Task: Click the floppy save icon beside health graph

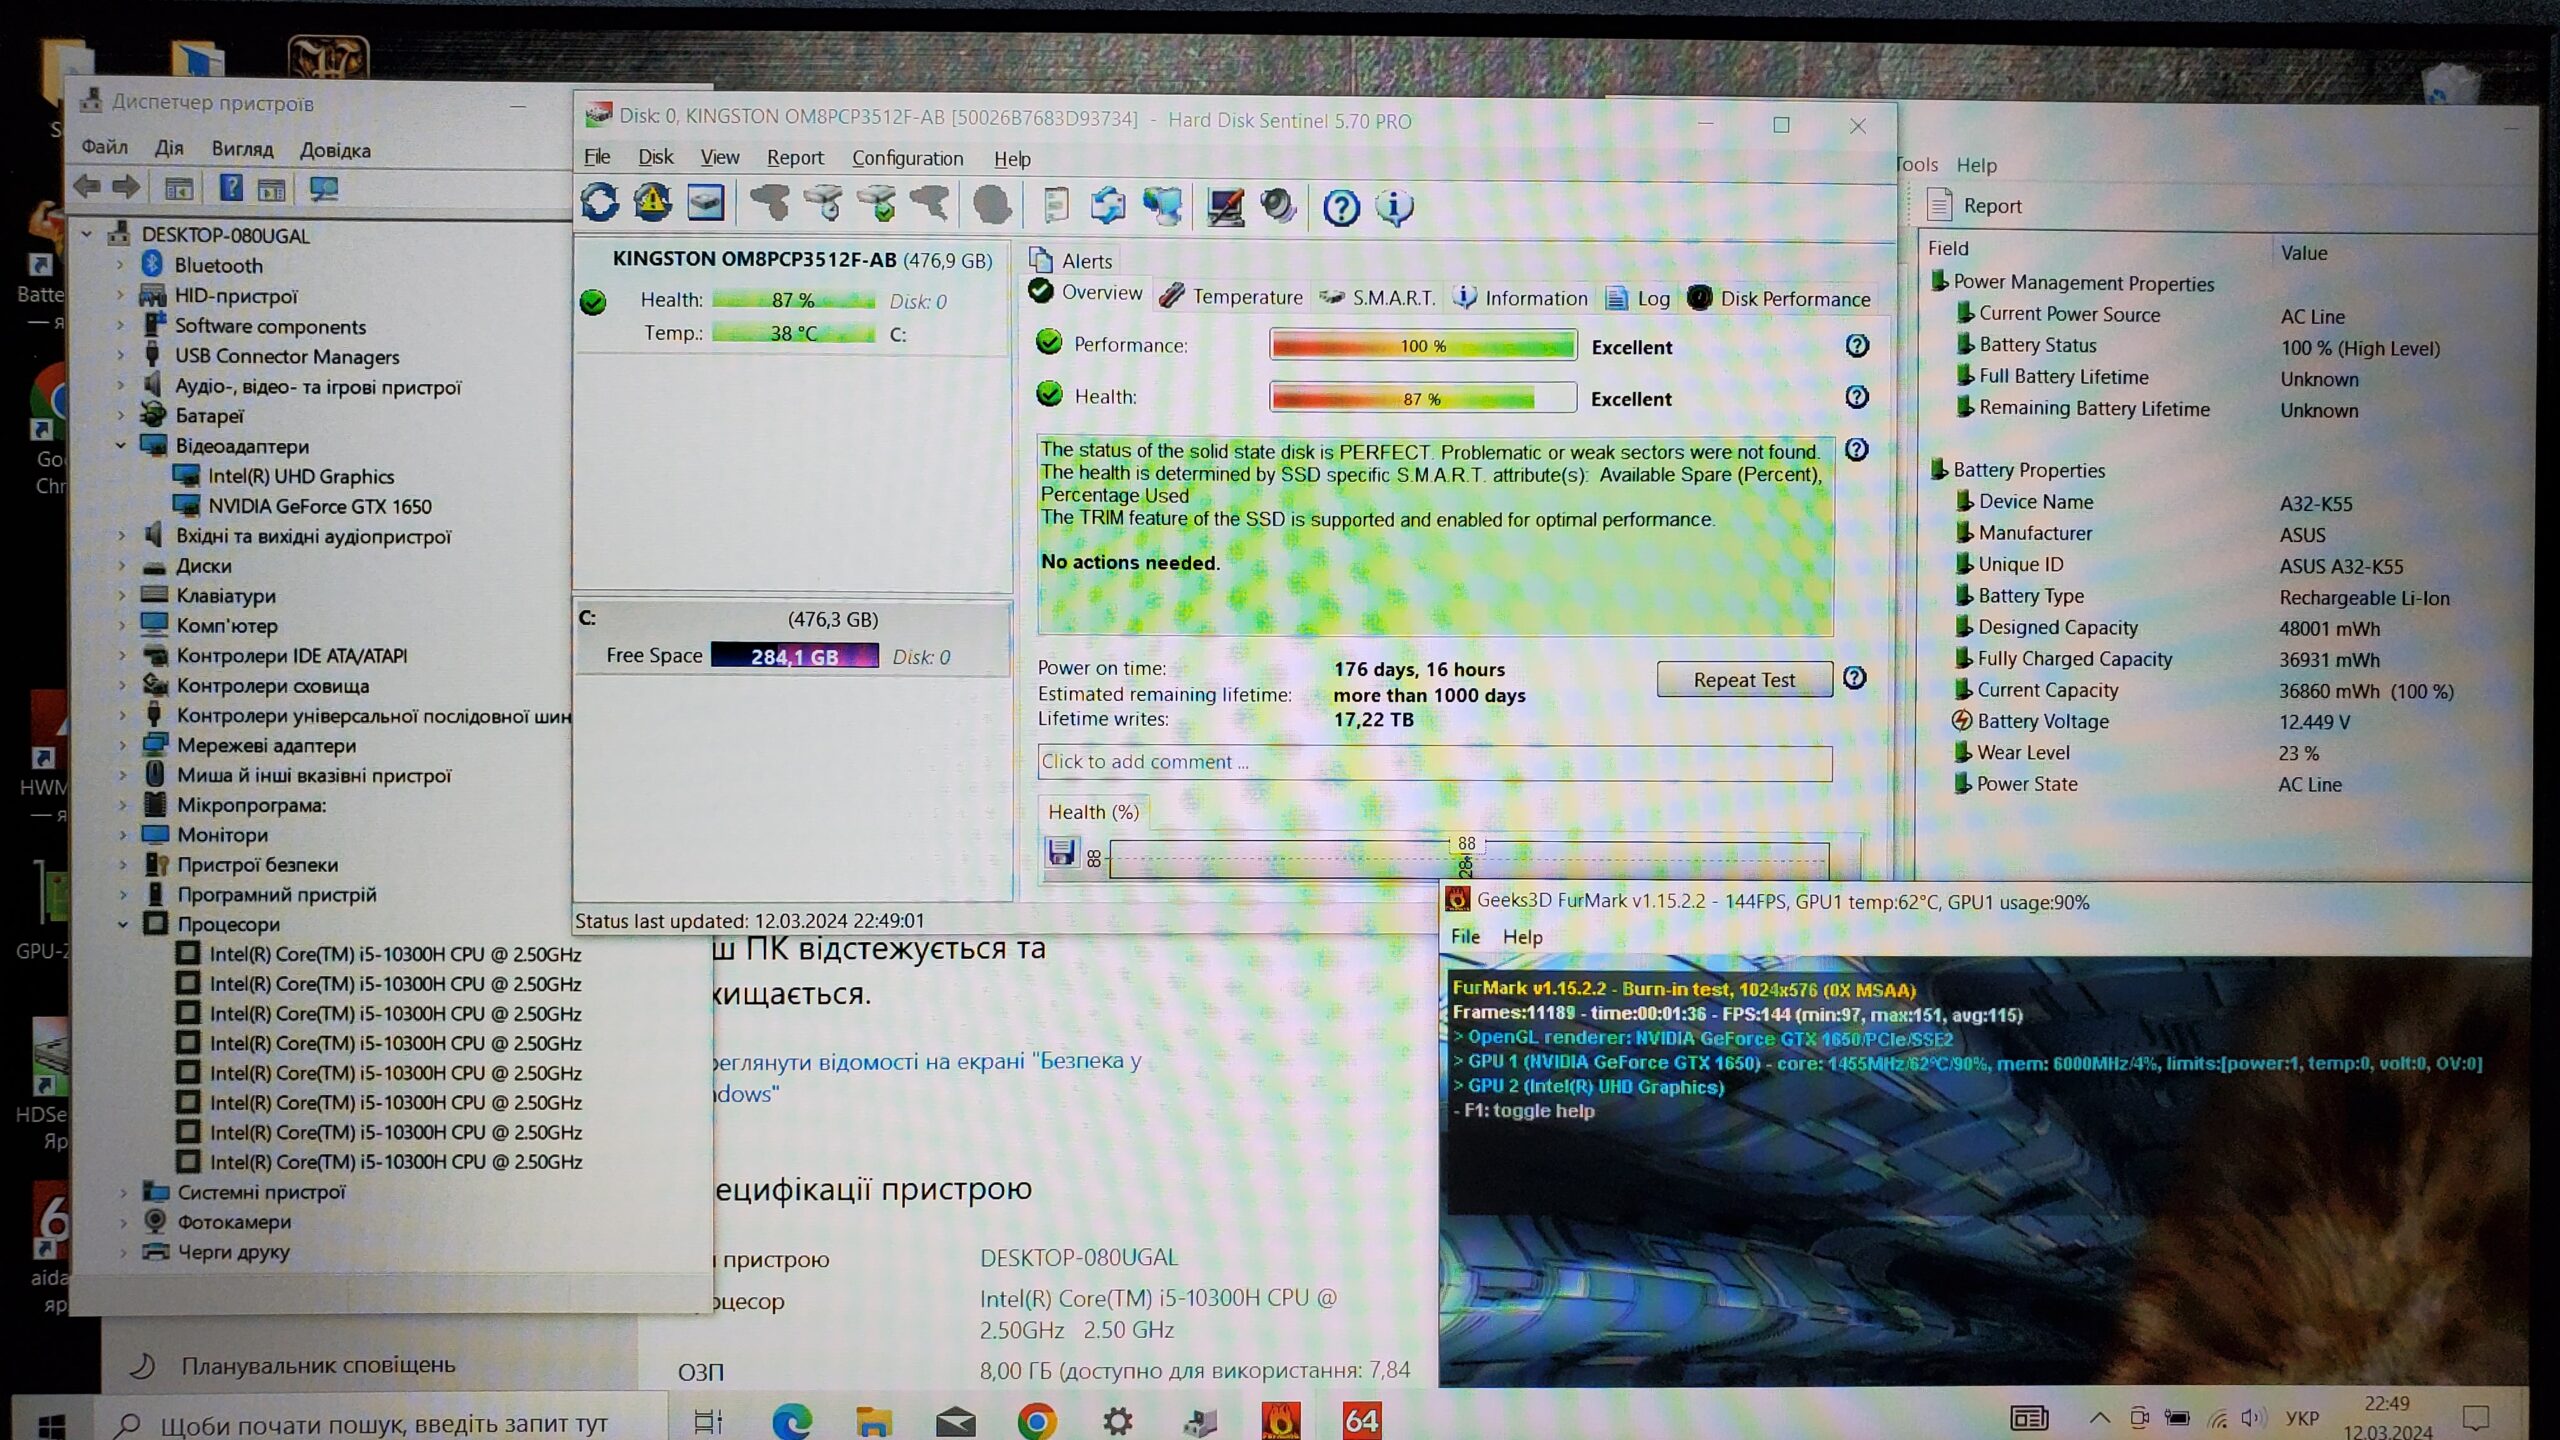Action: coord(1060,853)
